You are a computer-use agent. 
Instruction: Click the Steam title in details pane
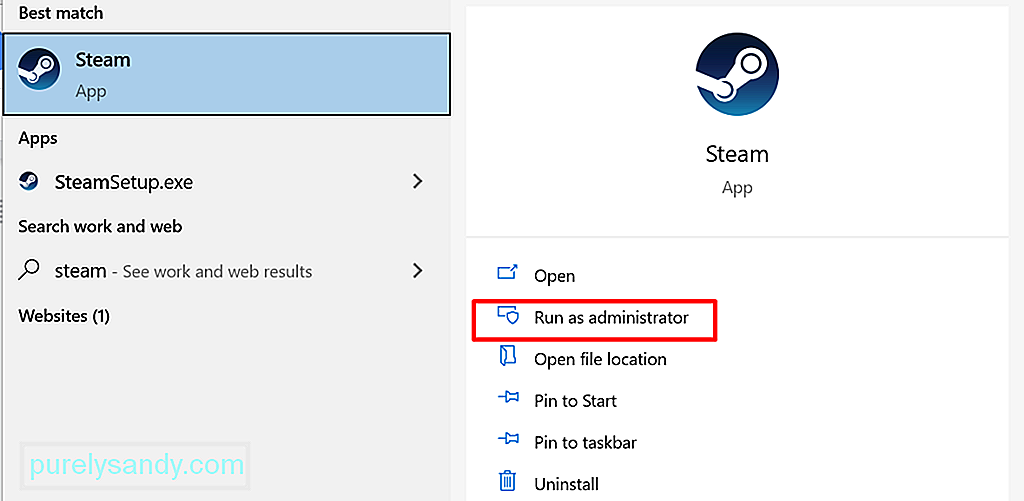[737, 154]
